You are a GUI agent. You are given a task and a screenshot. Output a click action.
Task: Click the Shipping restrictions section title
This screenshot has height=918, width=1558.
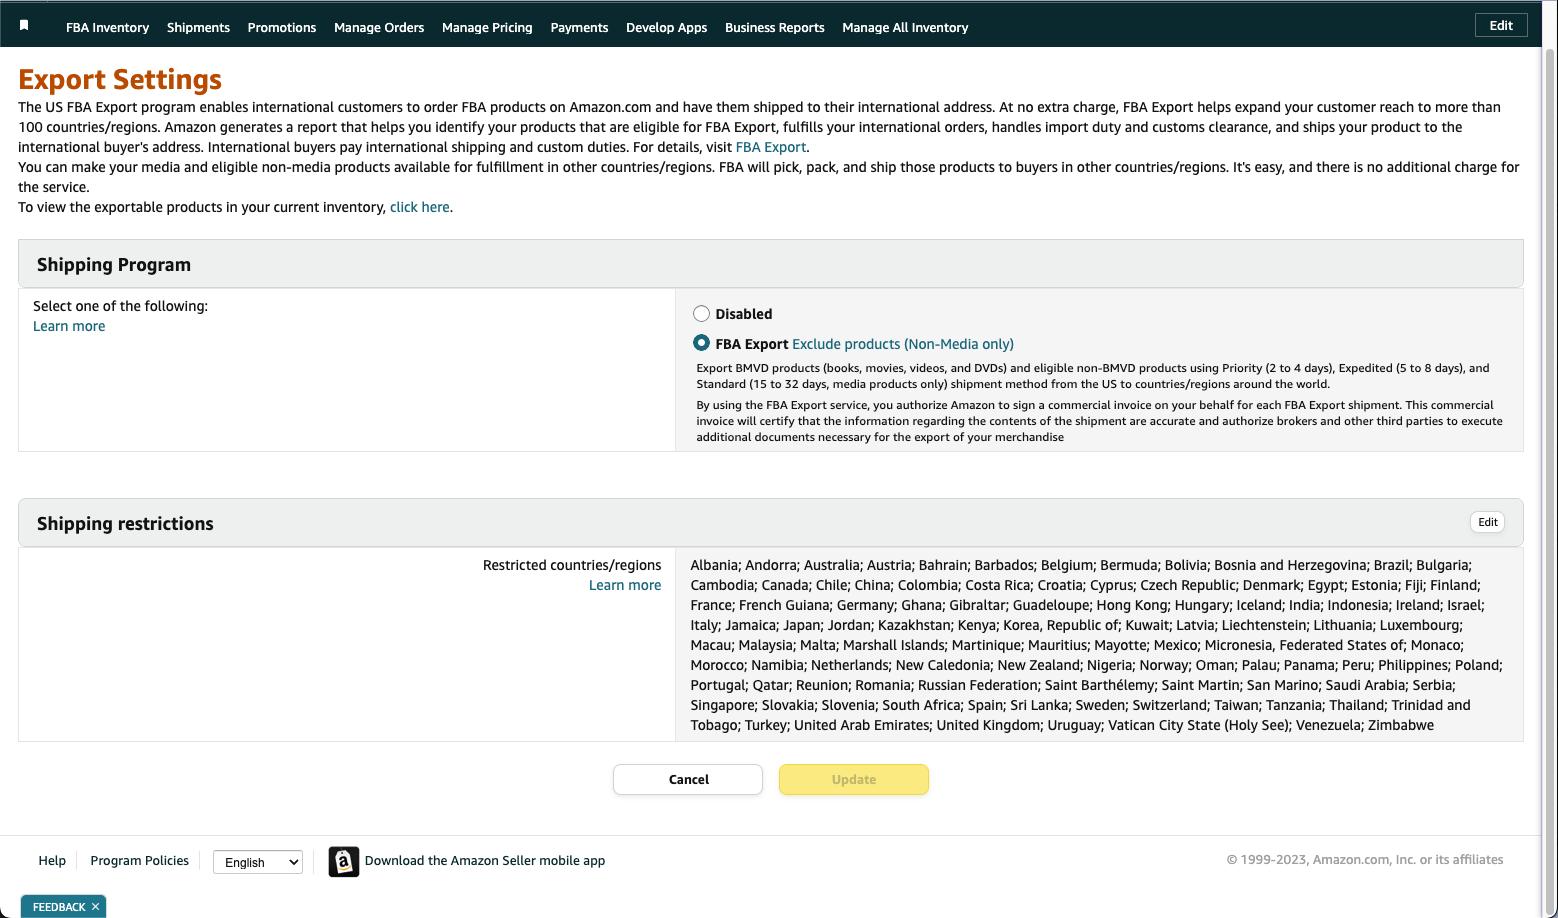pos(125,523)
